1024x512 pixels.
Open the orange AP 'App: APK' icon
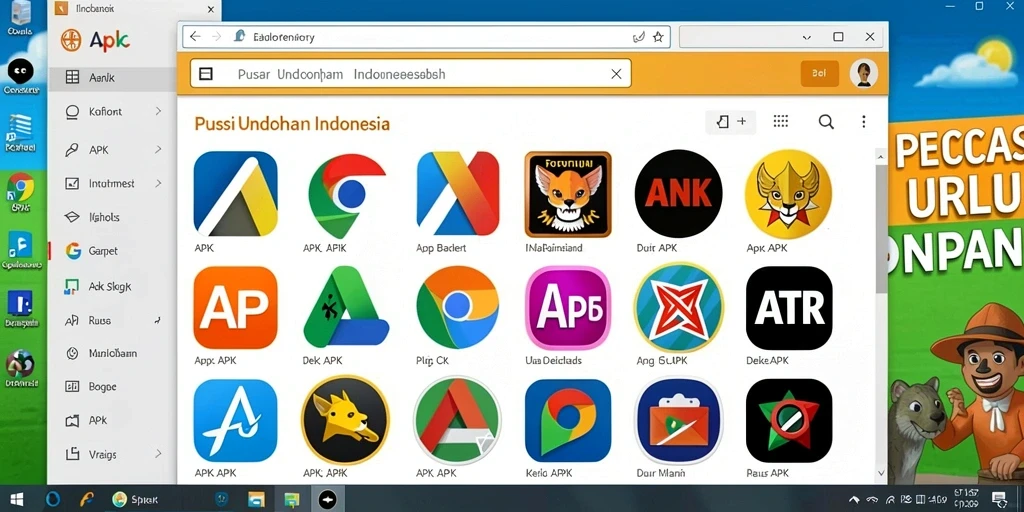235,308
